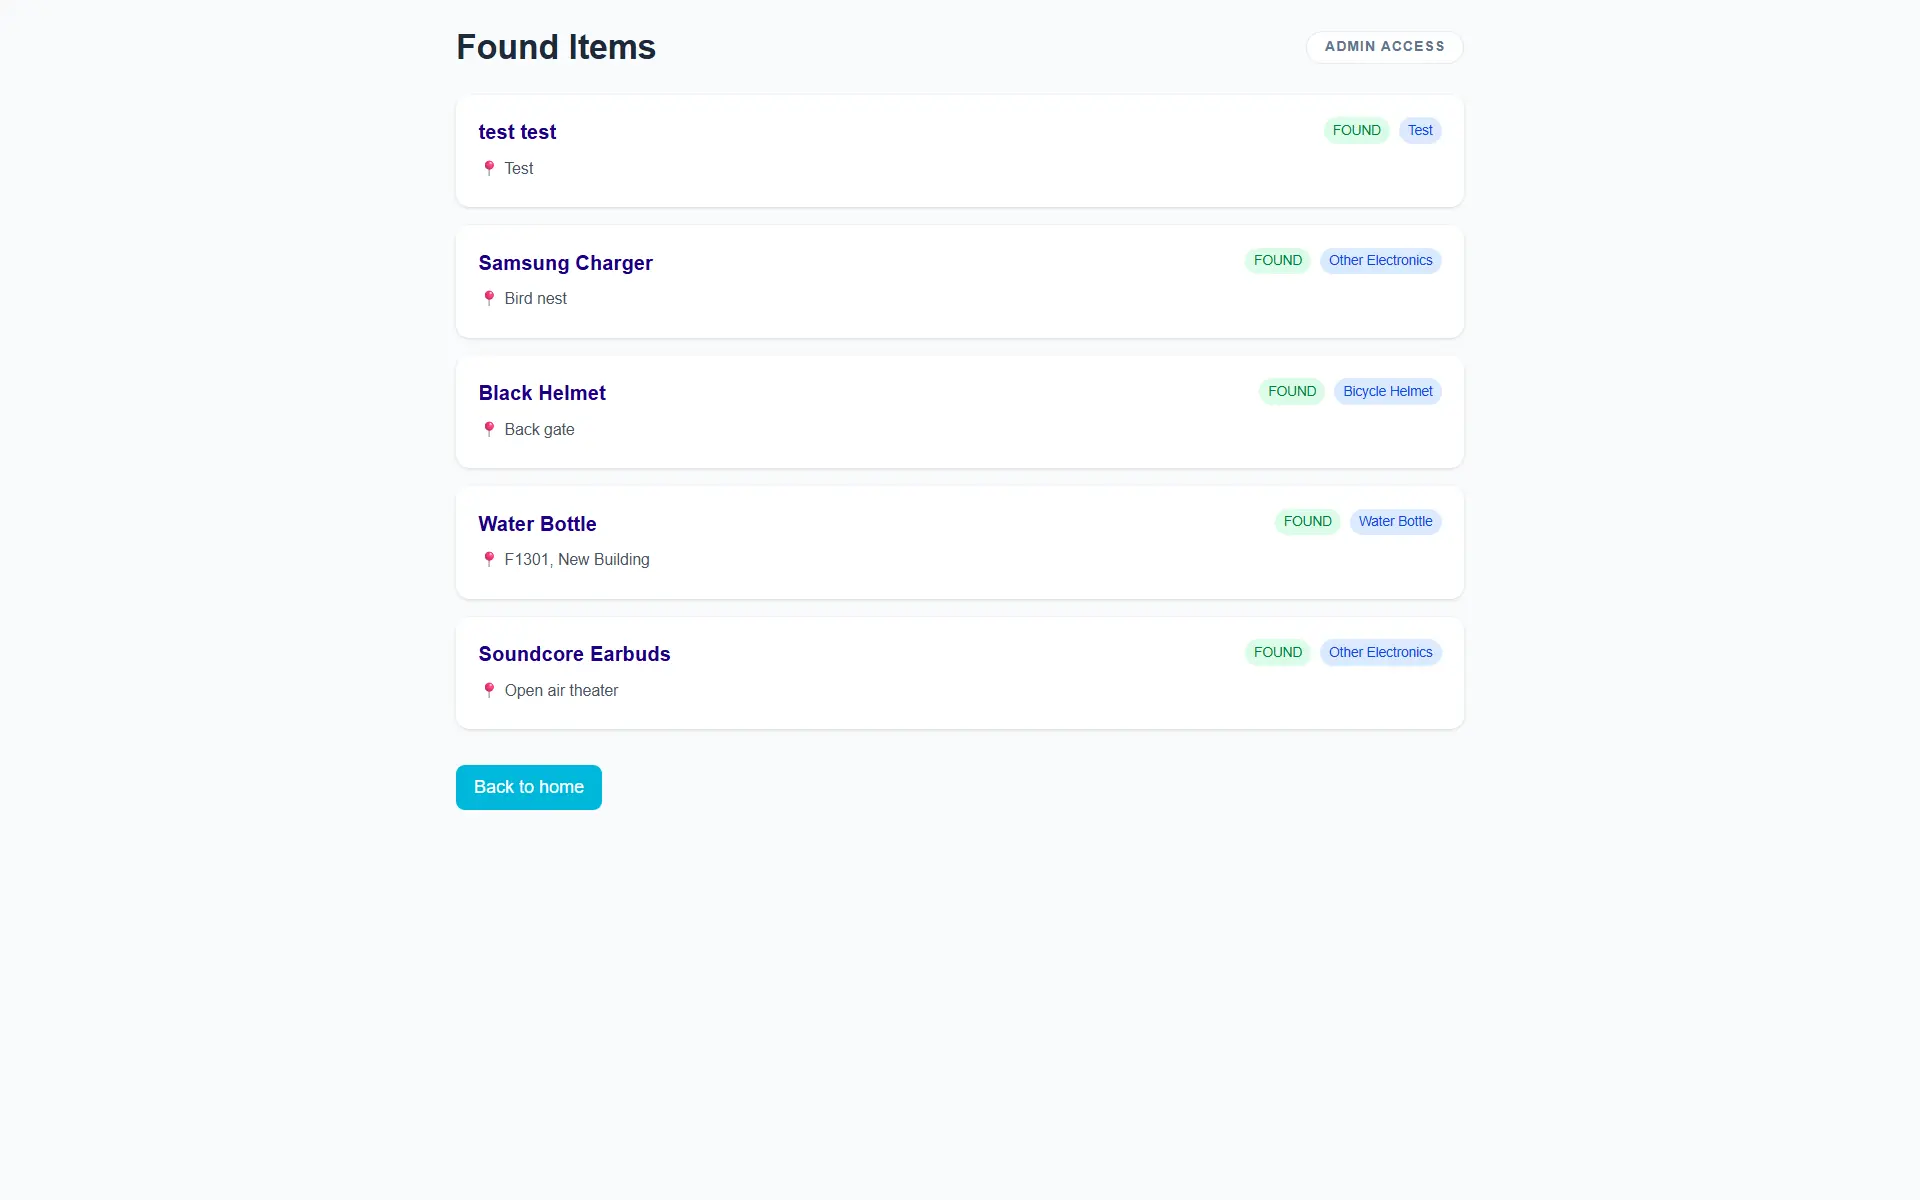
Task: Open the Black Helmet item
Action: click(542, 393)
